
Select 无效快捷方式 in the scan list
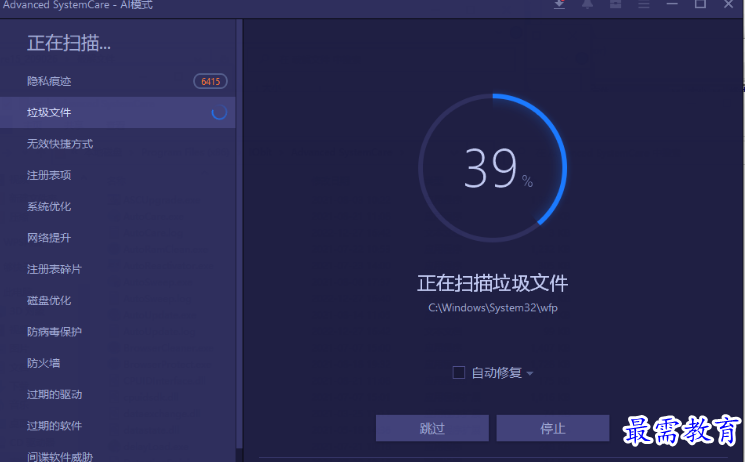click(x=118, y=144)
